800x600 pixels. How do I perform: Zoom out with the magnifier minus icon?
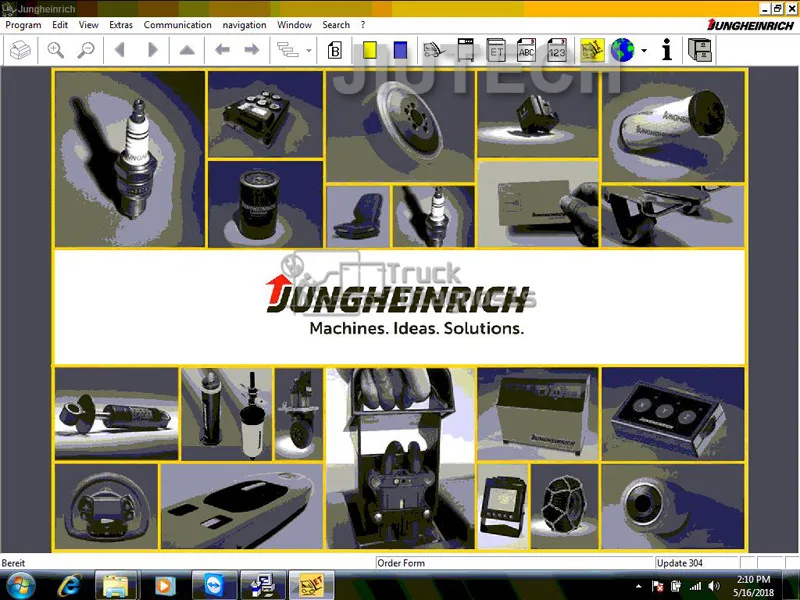click(86, 50)
